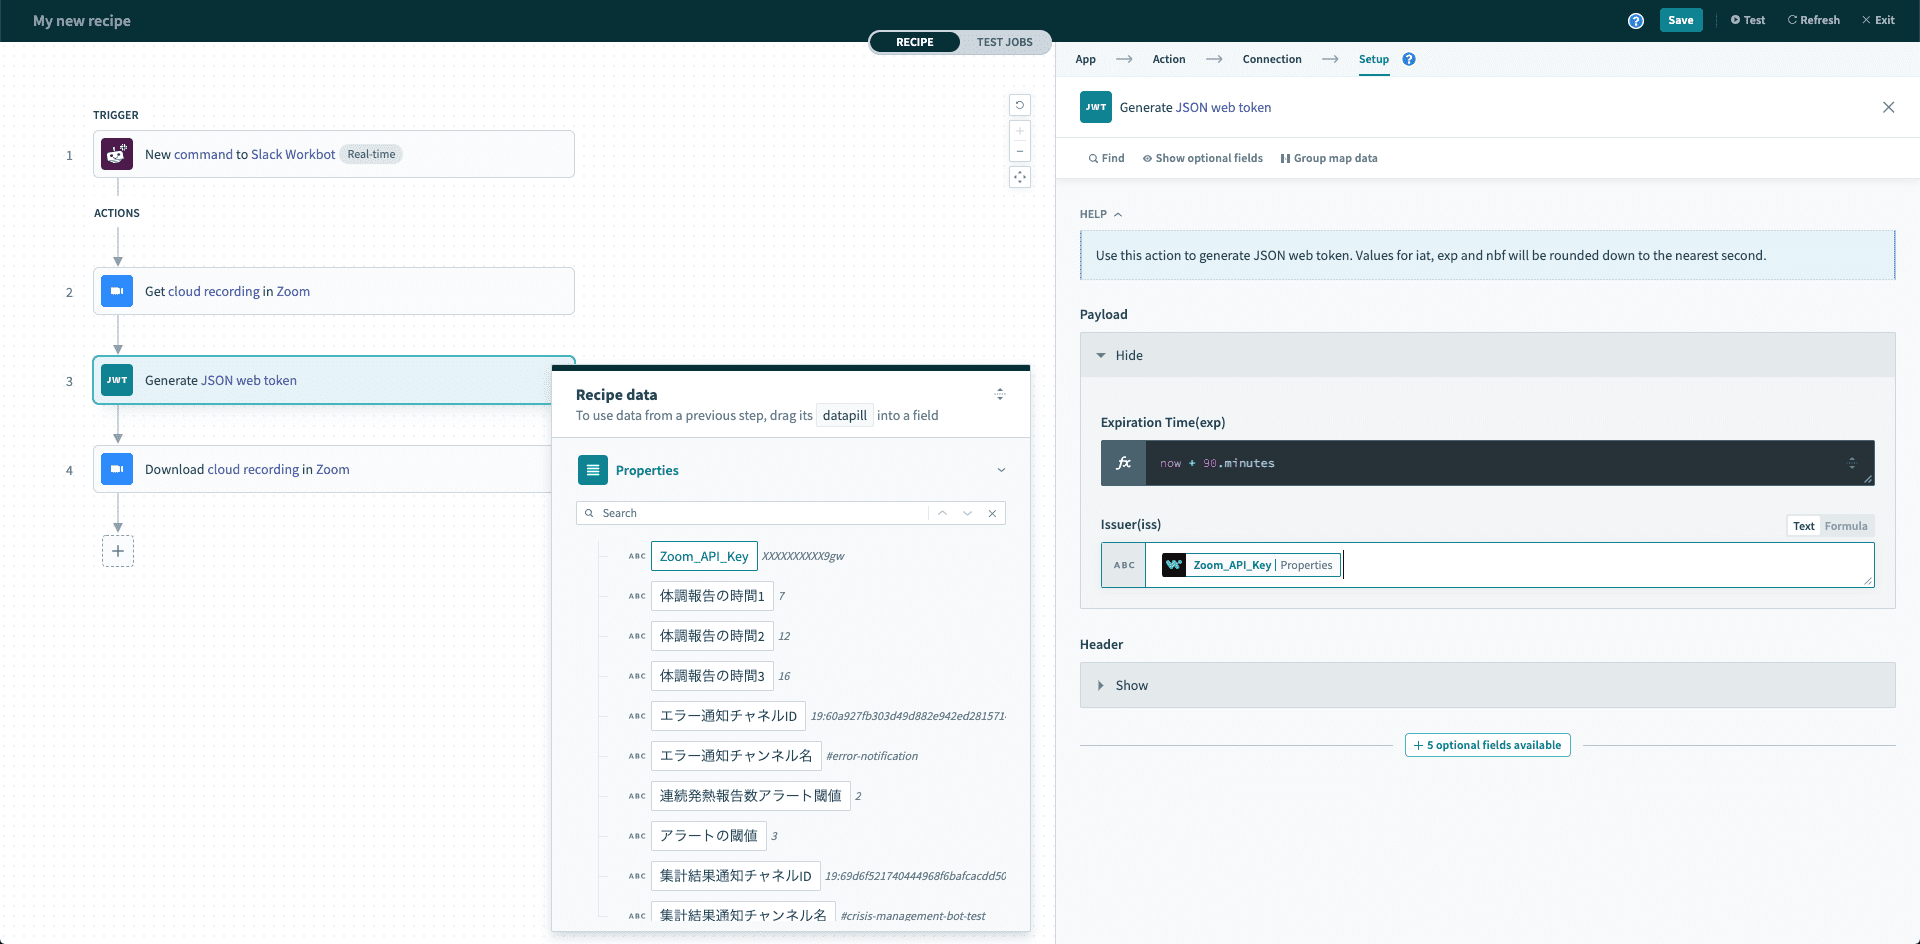
Task: Click the Group map data icon
Action: click(x=1286, y=158)
